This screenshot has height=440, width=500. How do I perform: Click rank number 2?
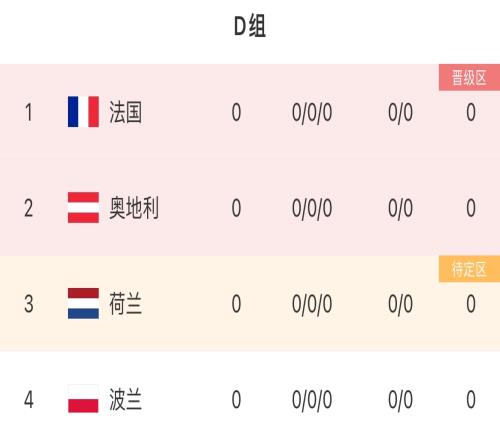(x=29, y=208)
